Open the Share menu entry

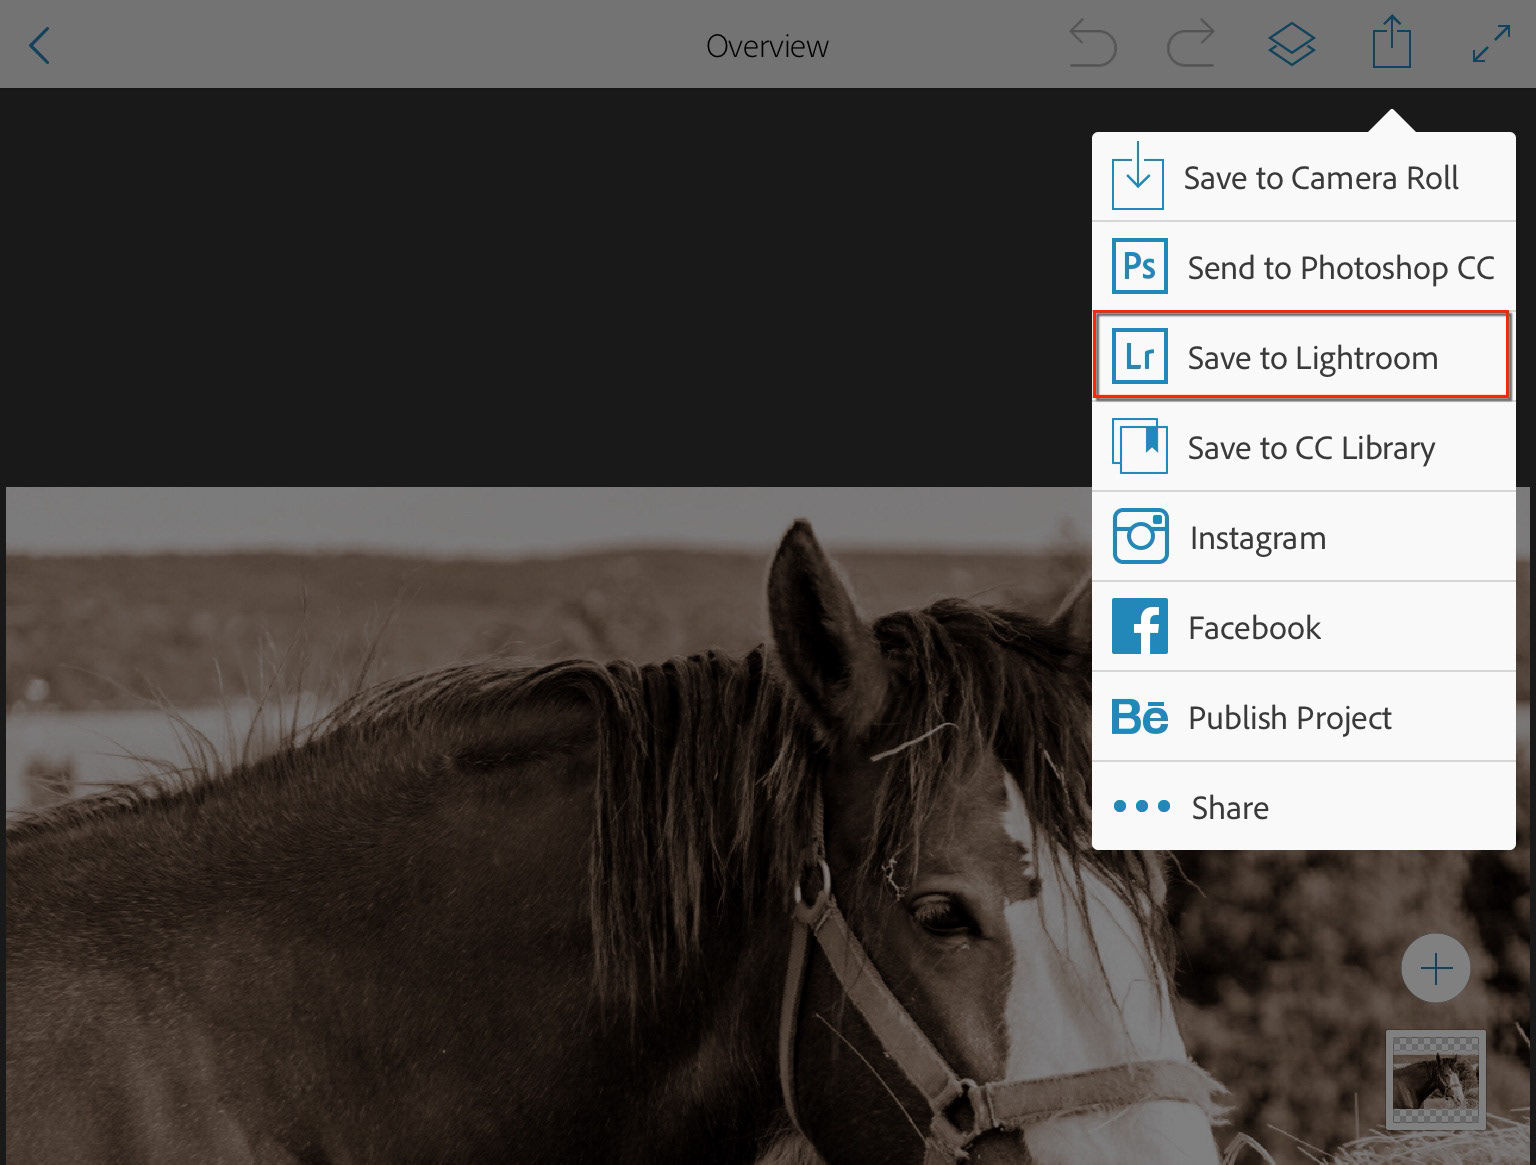pos(1304,806)
